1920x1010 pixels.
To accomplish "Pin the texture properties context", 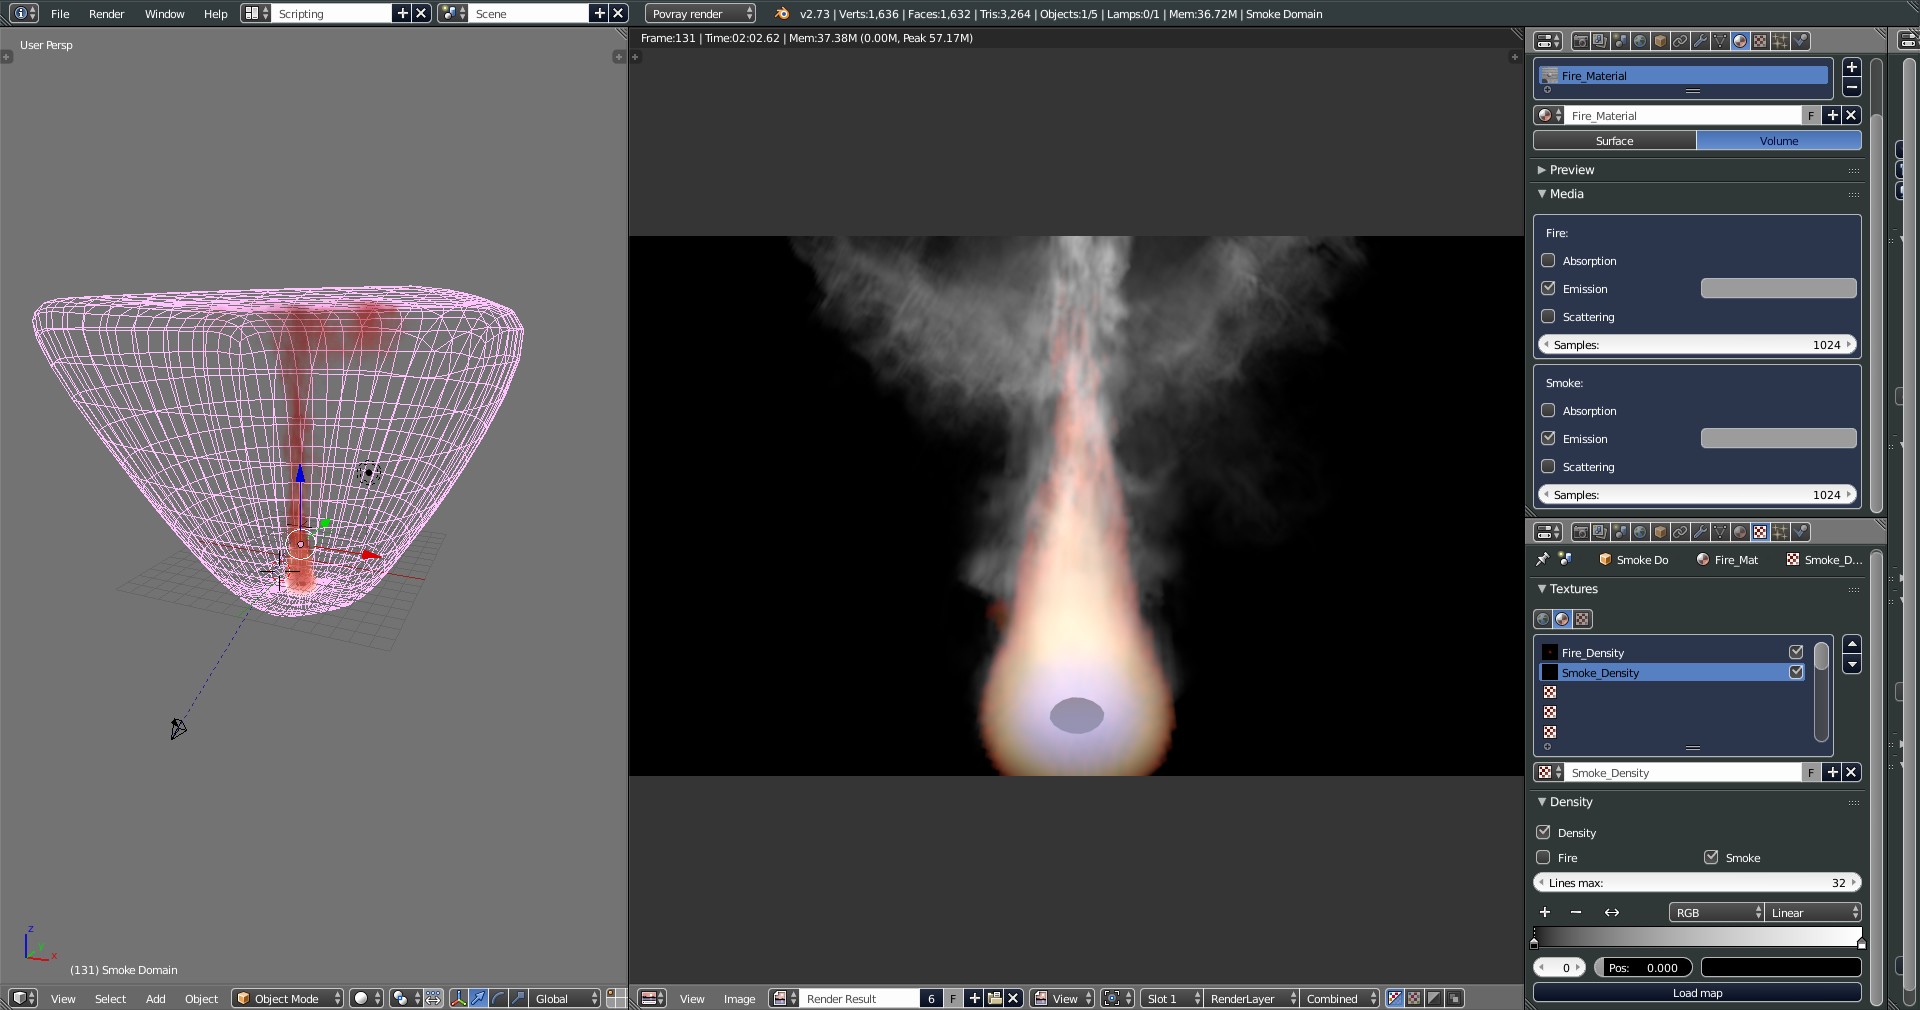I will [x=1542, y=560].
